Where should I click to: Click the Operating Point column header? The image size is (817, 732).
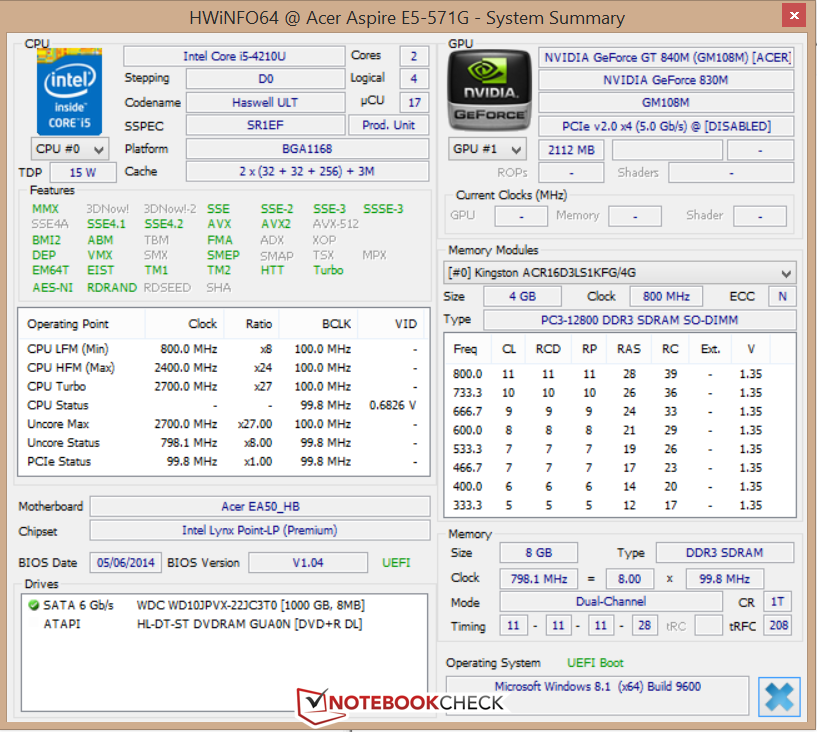click(x=82, y=324)
